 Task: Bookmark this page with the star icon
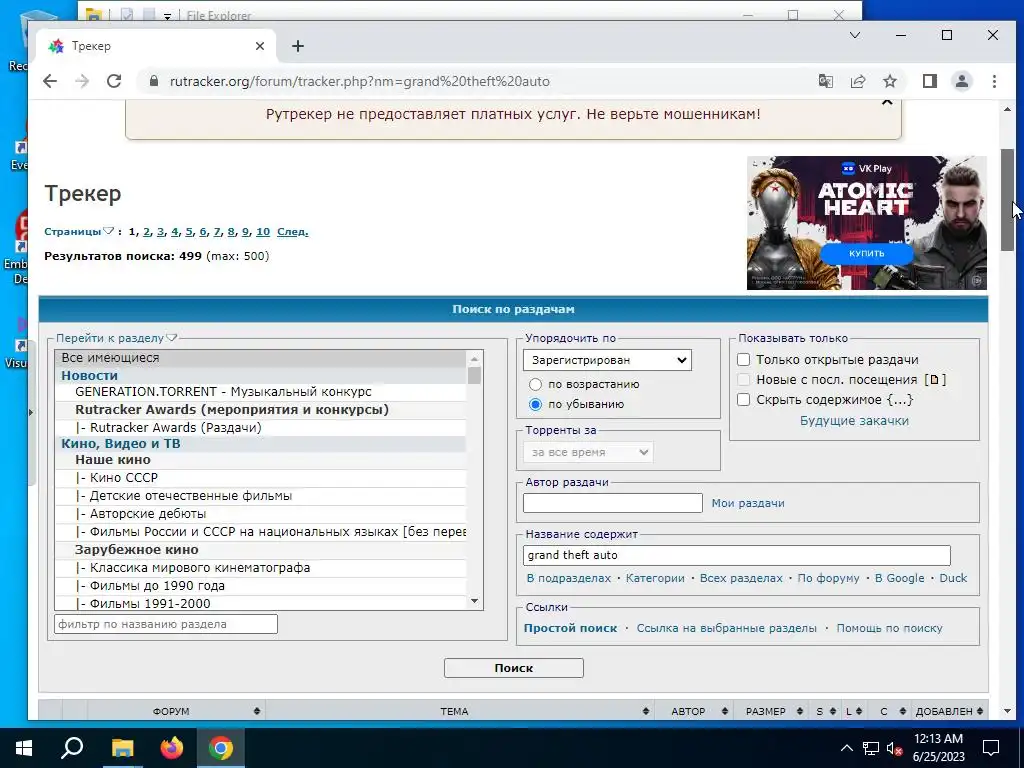coord(889,81)
